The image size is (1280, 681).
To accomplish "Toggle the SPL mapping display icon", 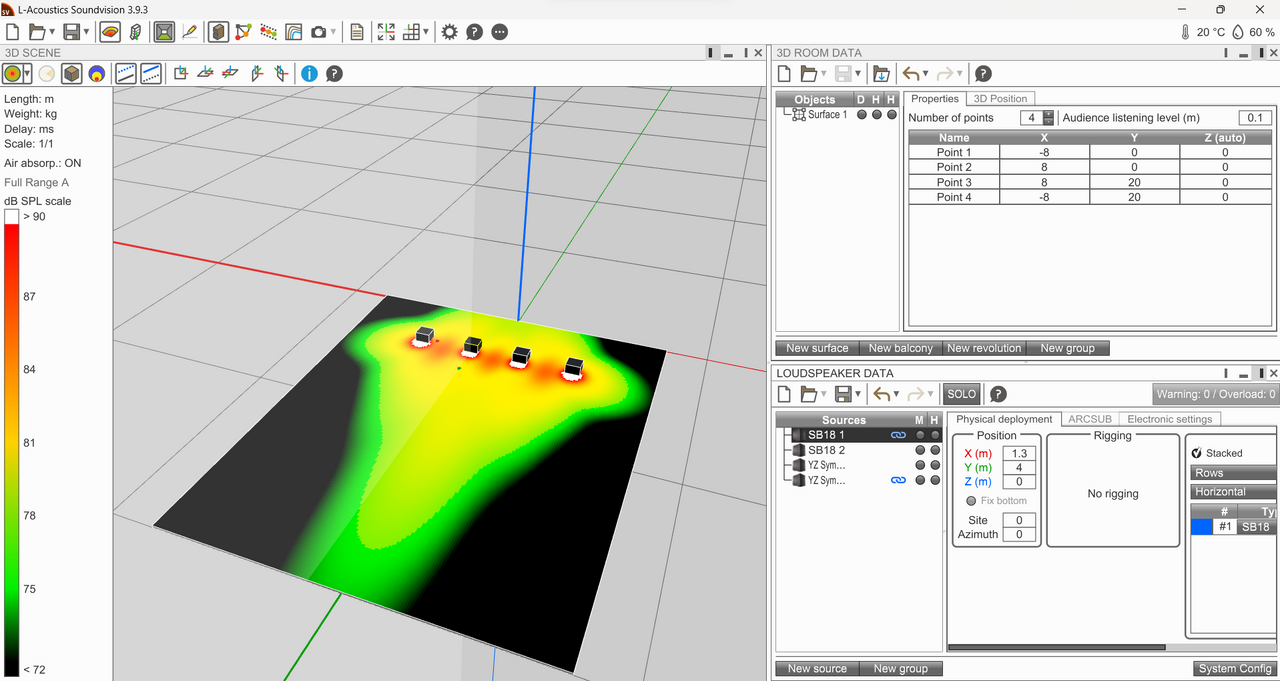I will pos(110,32).
